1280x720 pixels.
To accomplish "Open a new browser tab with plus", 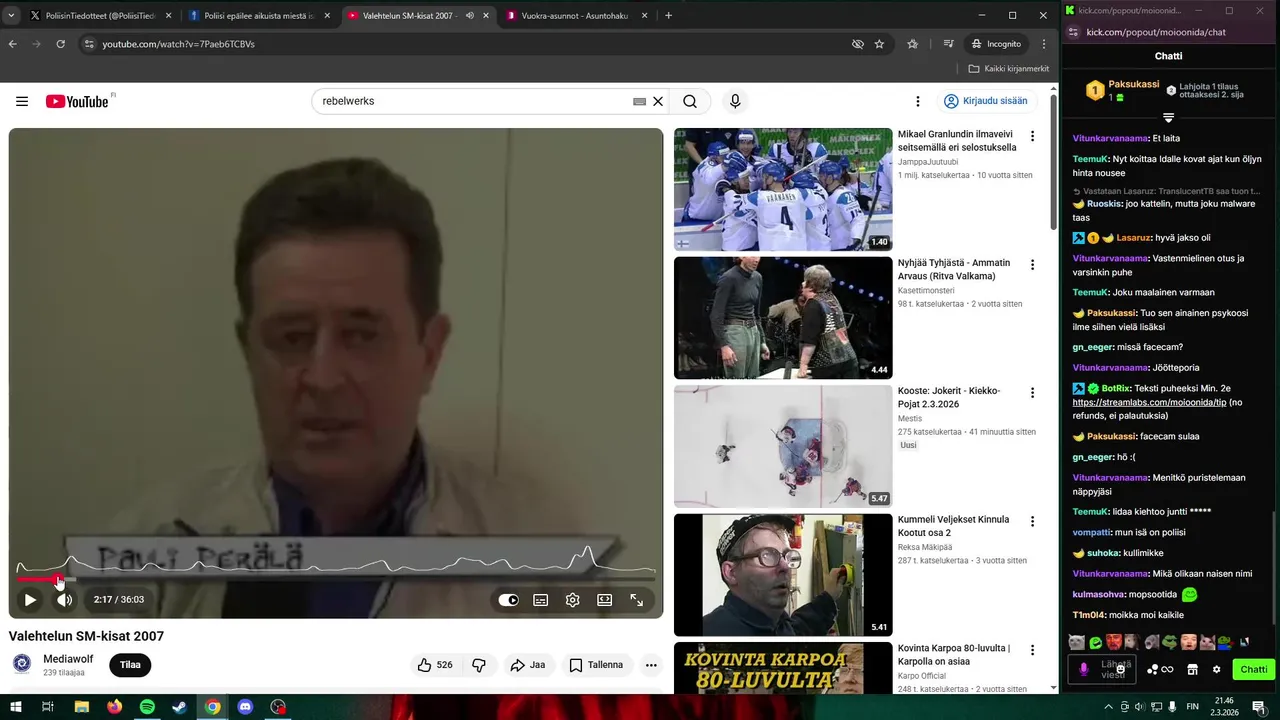I will click(669, 16).
